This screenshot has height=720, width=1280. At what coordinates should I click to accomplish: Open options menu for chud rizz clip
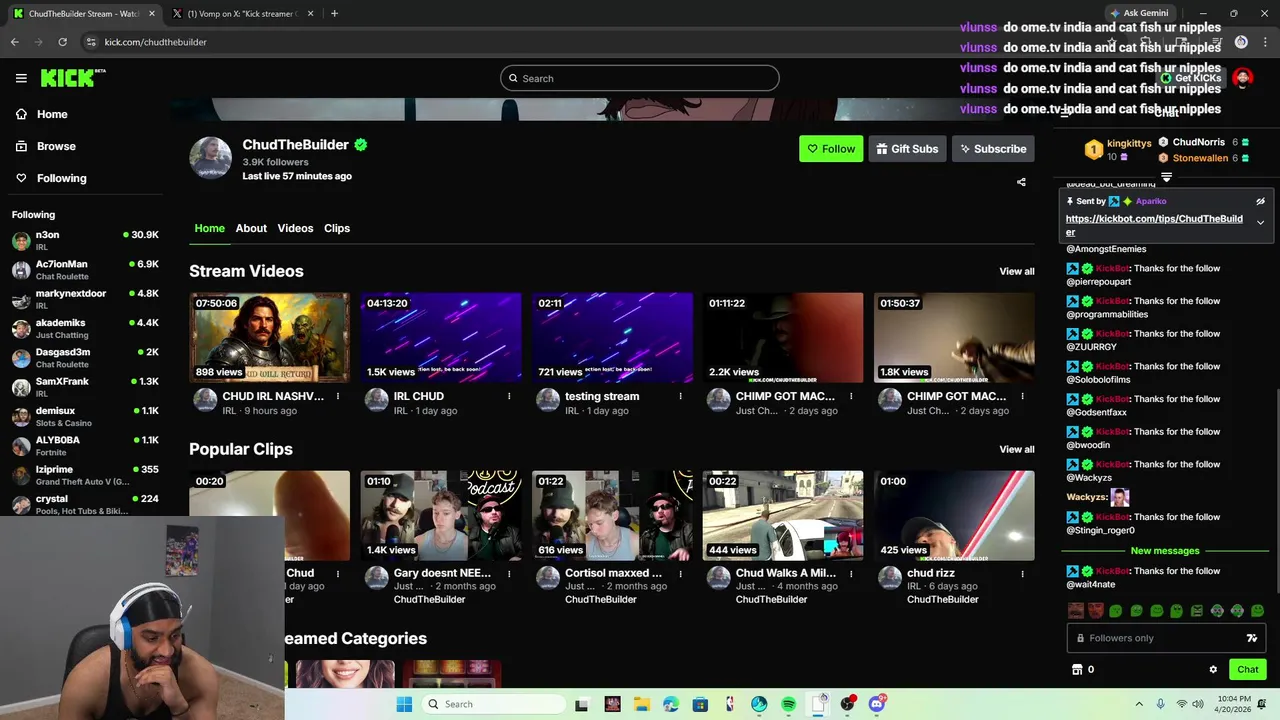1022,574
